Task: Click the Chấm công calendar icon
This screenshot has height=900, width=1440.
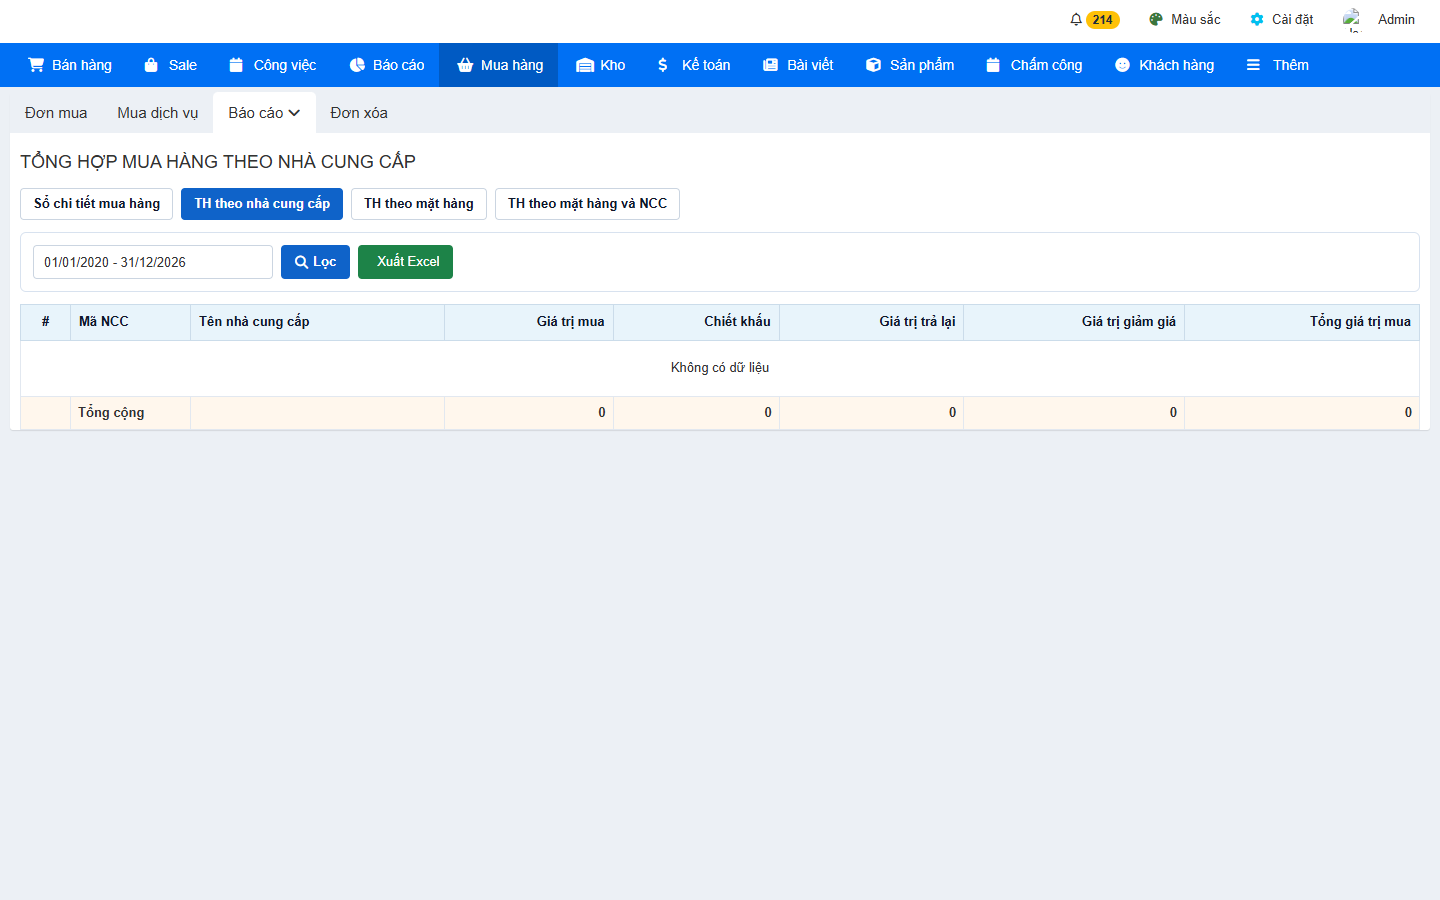Action: pyautogui.click(x=993, y=65)
